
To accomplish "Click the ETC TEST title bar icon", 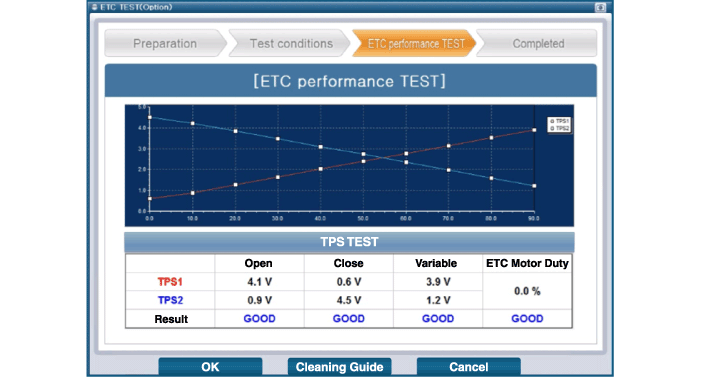I will point(94,7).
